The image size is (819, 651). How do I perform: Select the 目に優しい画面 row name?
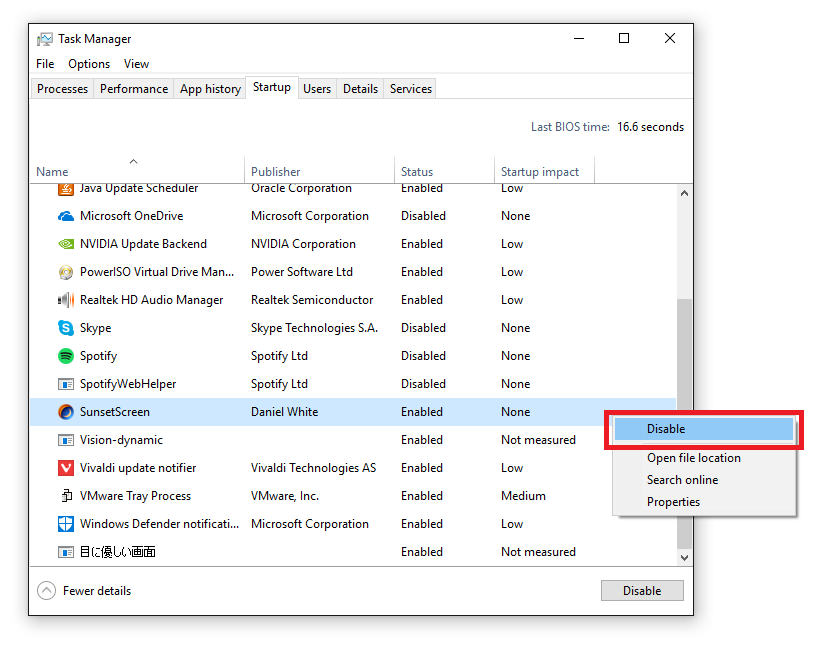coord(118,552)
